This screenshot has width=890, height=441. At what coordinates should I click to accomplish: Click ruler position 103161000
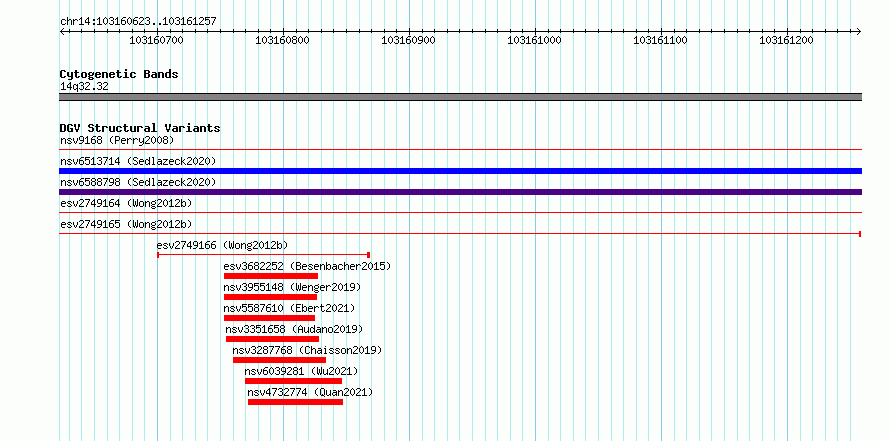(534, 40)
